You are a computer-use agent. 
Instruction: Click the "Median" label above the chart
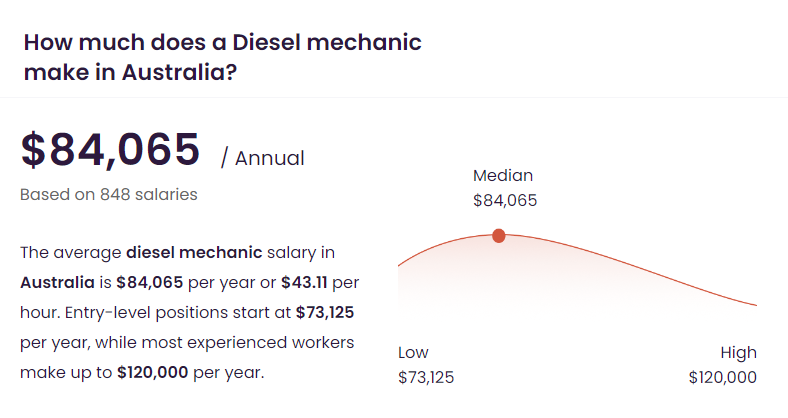click(503, 175)
